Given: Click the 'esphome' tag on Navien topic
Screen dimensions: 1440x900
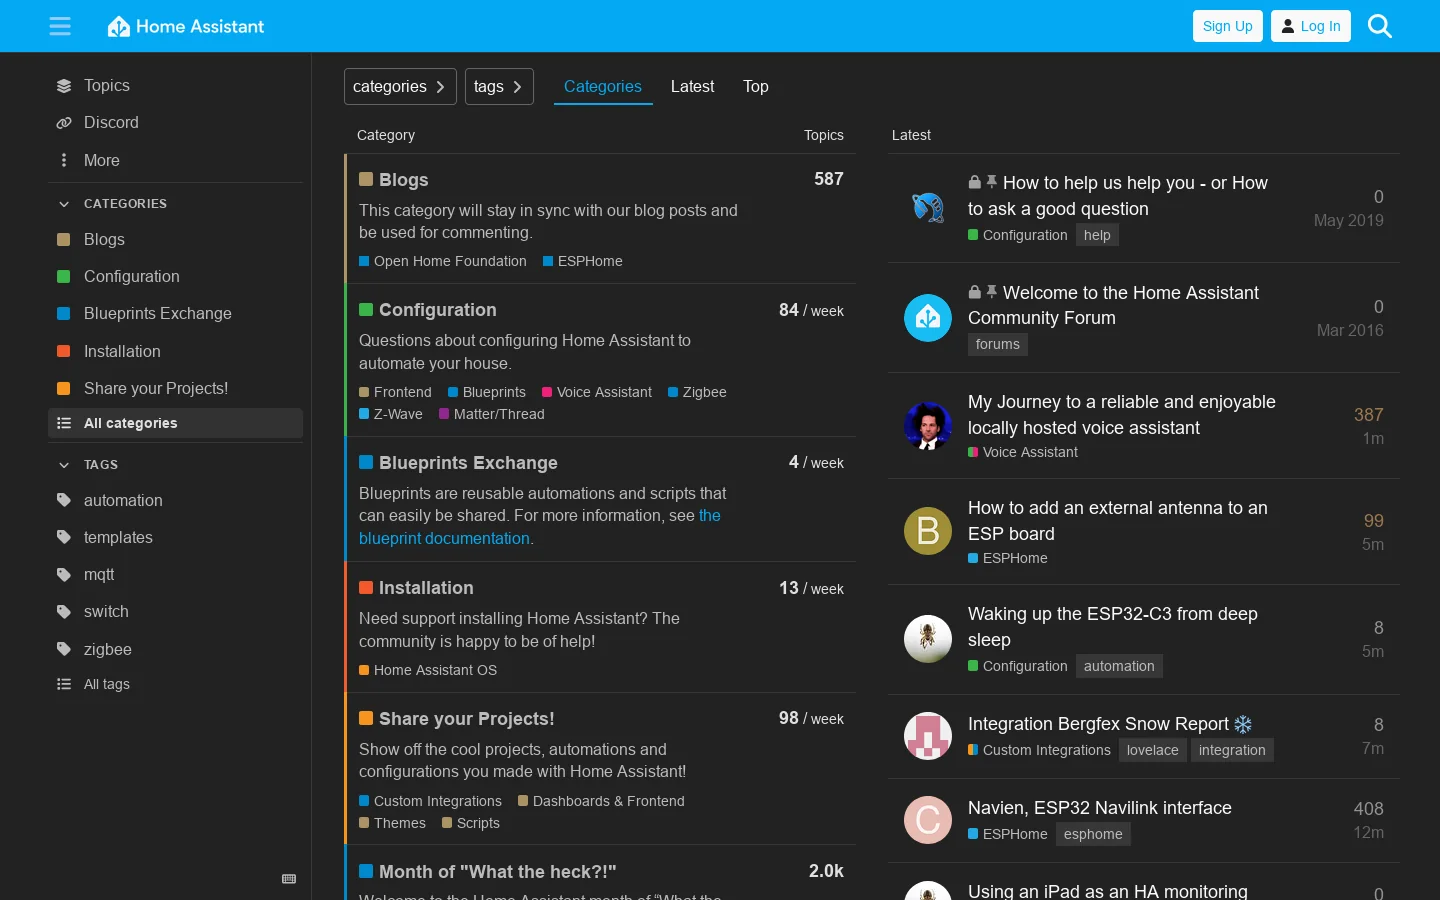Looking at the screenshot, I should (1093, 834).
